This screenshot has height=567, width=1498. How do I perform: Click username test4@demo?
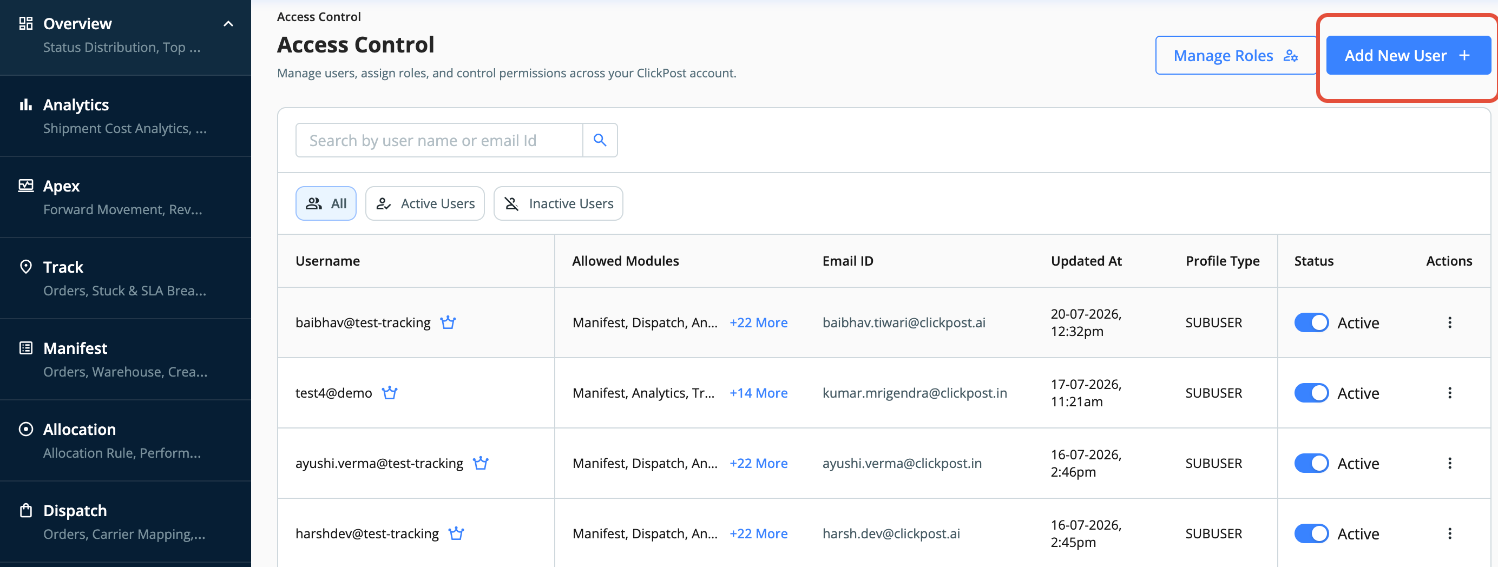point(334,393)
